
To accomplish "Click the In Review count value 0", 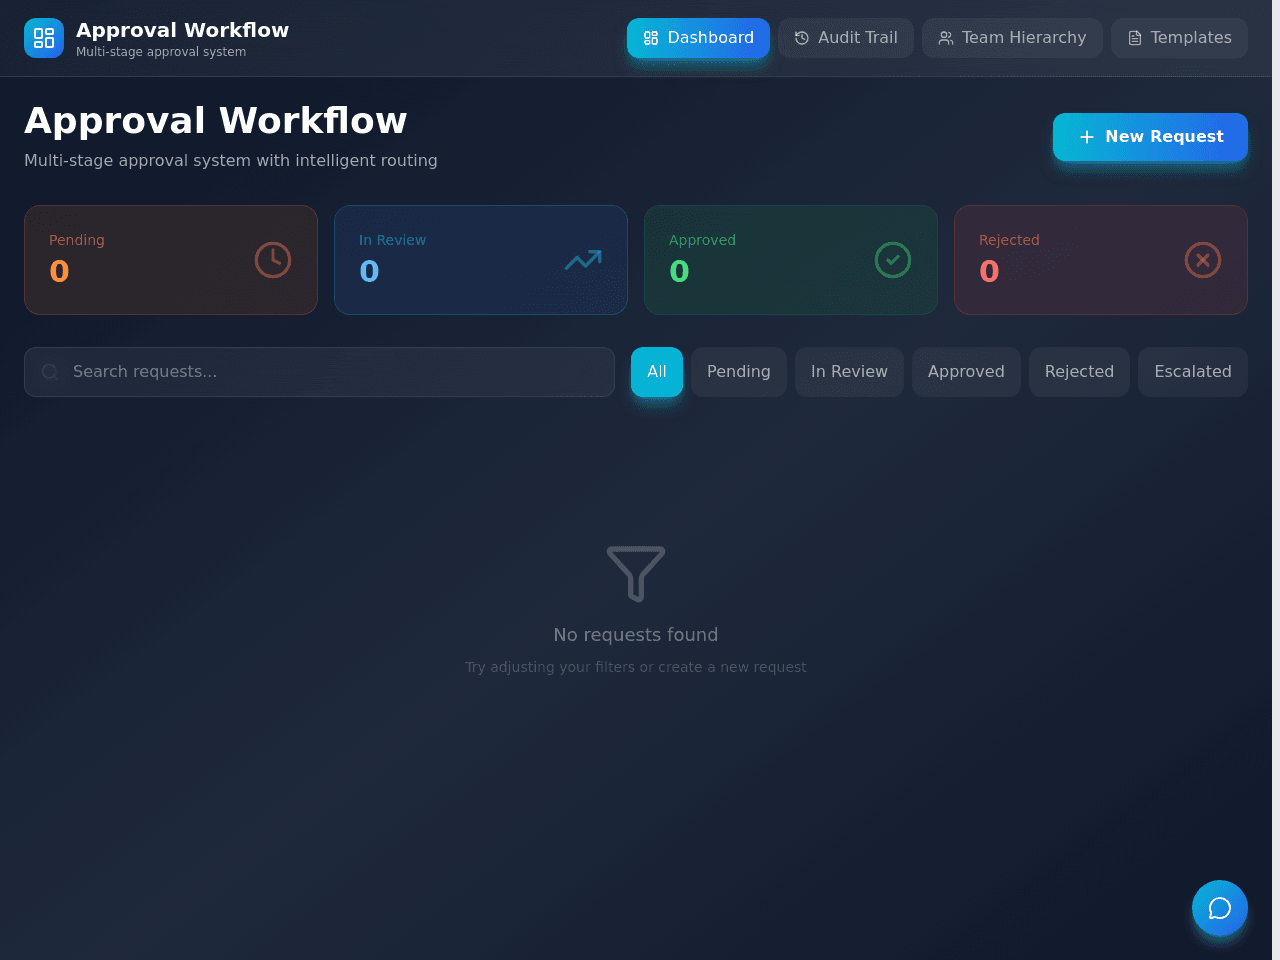I will (369, 272).
